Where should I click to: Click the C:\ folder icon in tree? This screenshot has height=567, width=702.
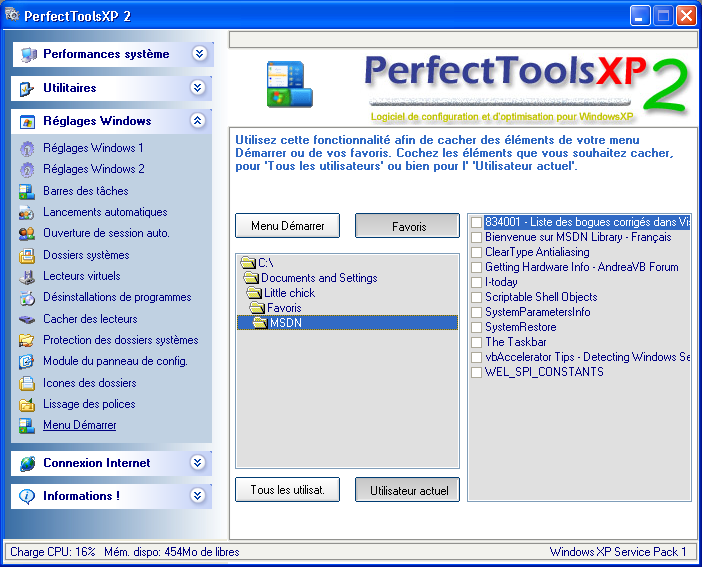[x=248, y=262]
